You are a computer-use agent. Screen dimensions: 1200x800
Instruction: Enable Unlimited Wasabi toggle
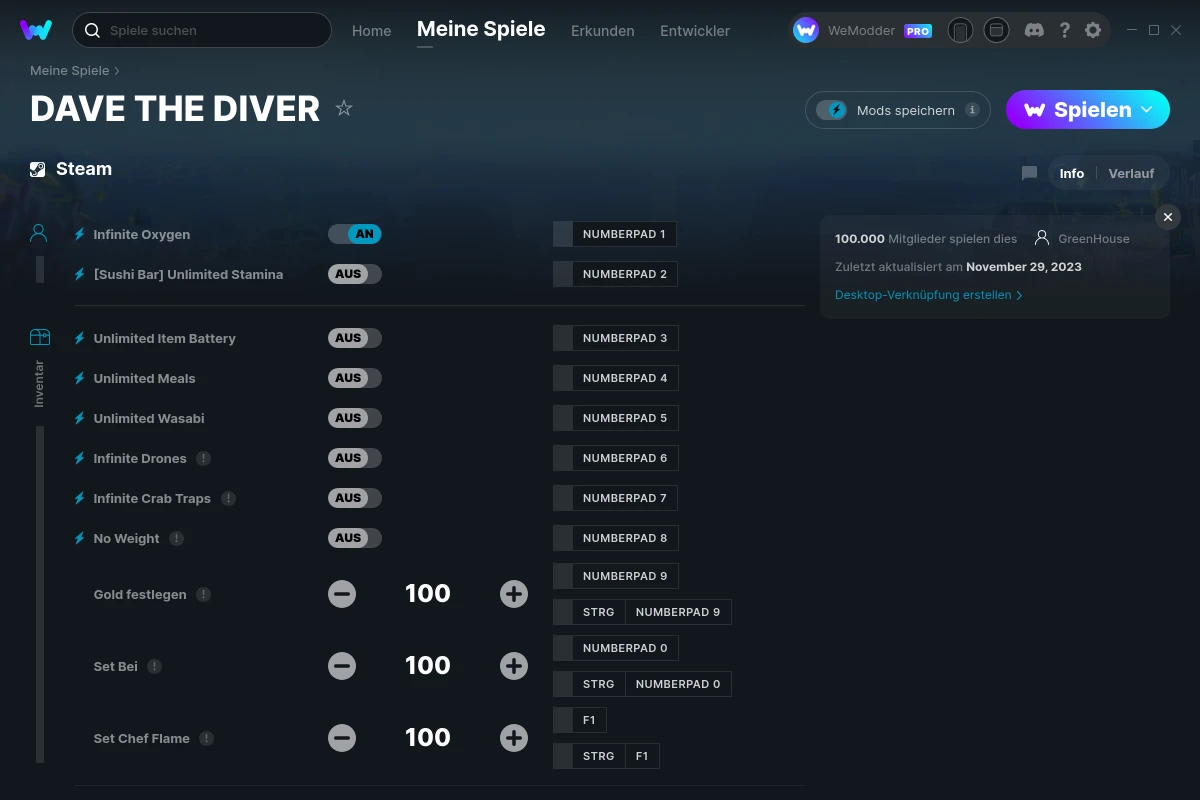coord(355,418)
